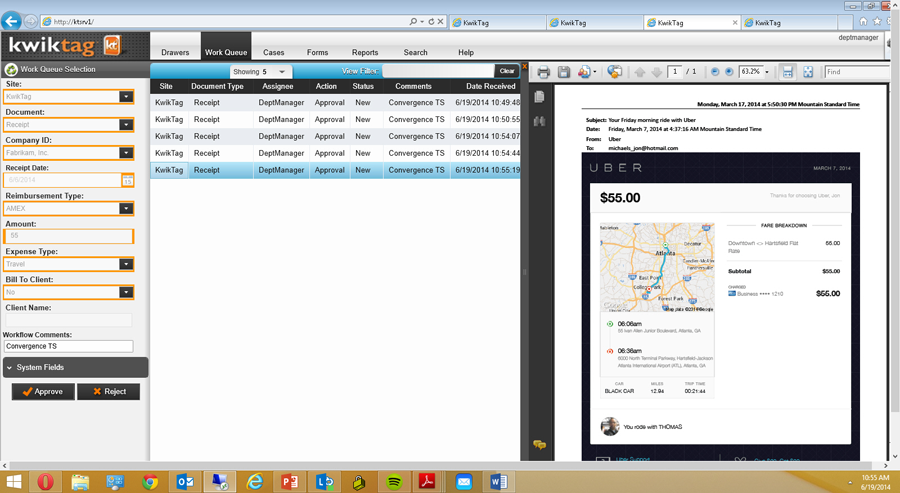Viewport: 900px width, 493px height.
Task: Open comments bubble icon in PDF sidebar
Action: coord(540,445)
